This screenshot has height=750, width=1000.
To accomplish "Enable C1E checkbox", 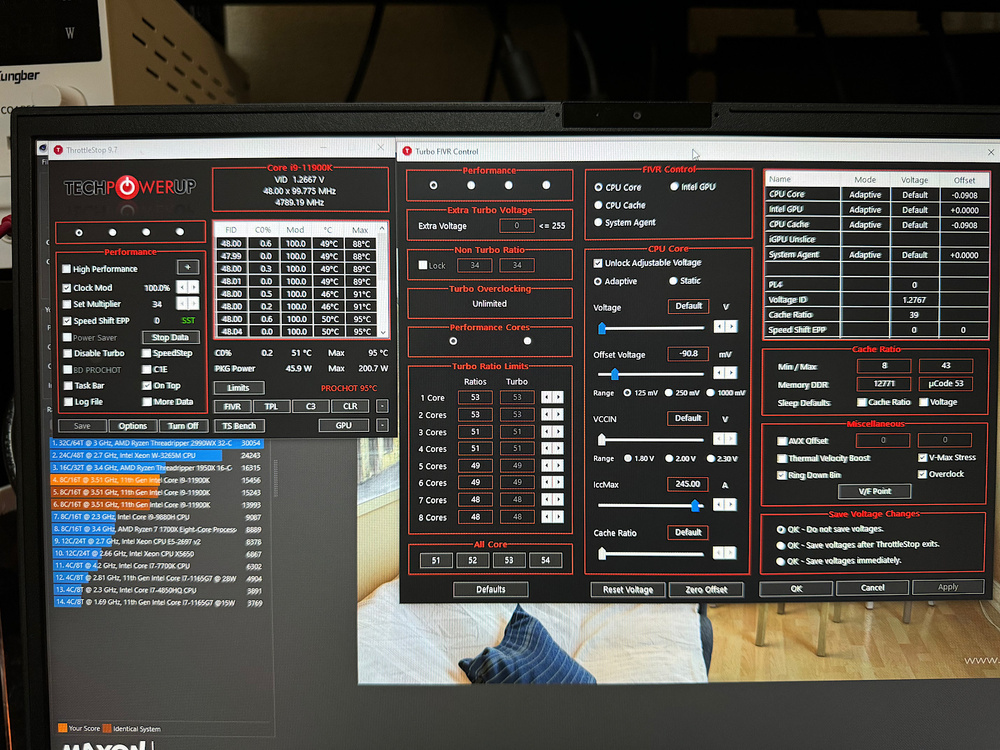I will 146,369.
